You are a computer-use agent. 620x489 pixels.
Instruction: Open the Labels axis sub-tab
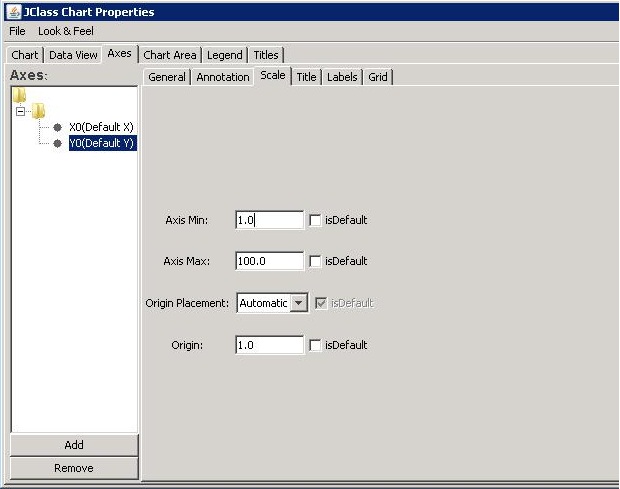[x=342, y=77]
